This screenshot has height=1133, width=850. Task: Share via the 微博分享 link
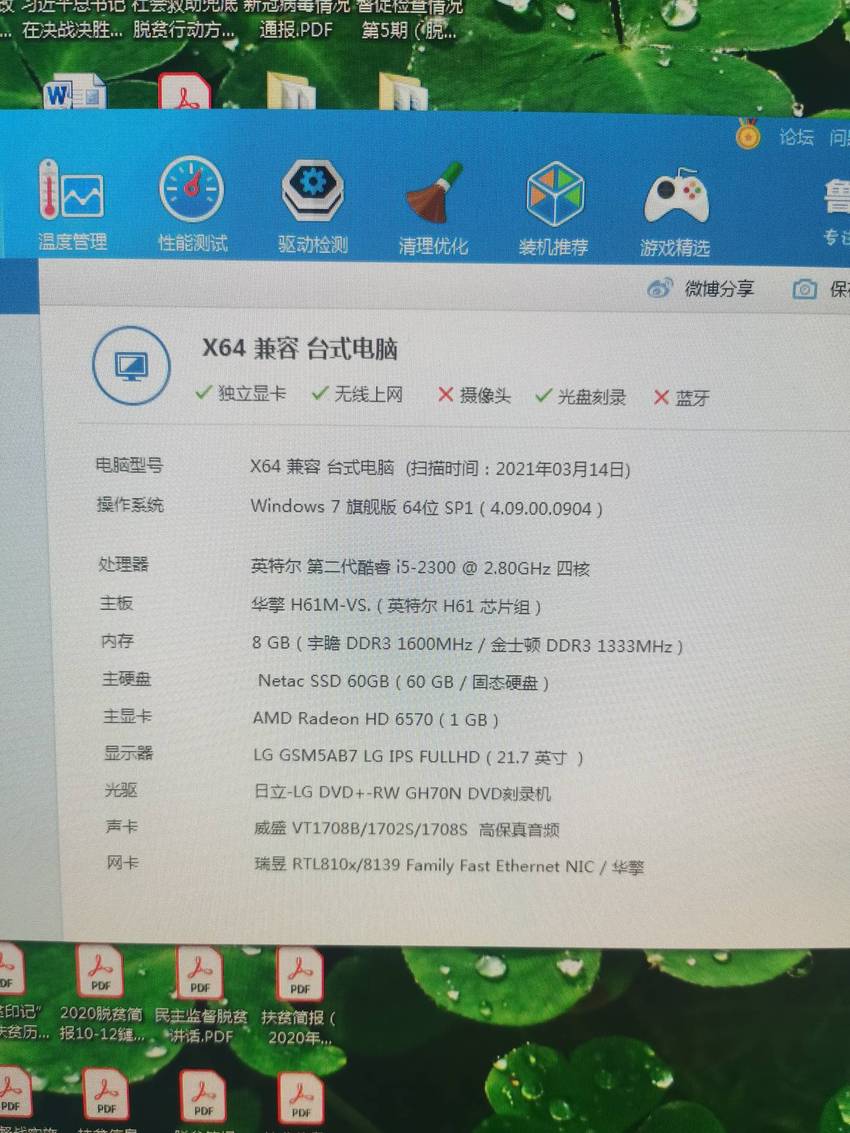pyautogui.click(x=719, y=289)
